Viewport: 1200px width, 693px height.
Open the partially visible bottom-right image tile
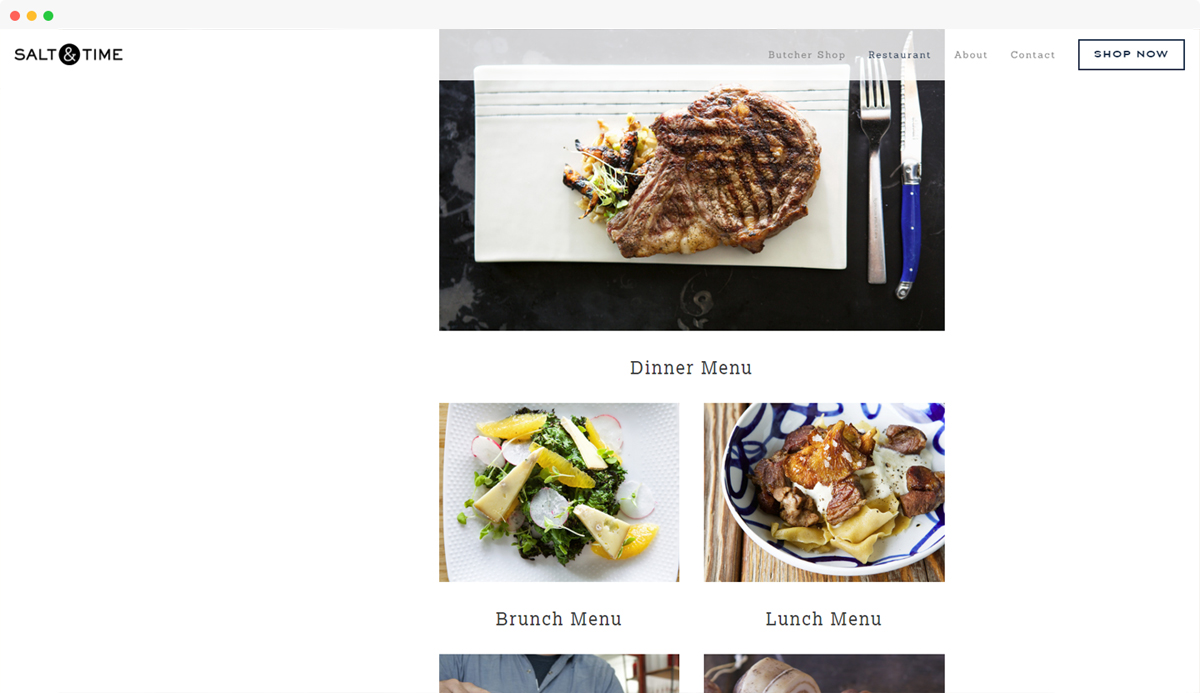coord(824,673)
